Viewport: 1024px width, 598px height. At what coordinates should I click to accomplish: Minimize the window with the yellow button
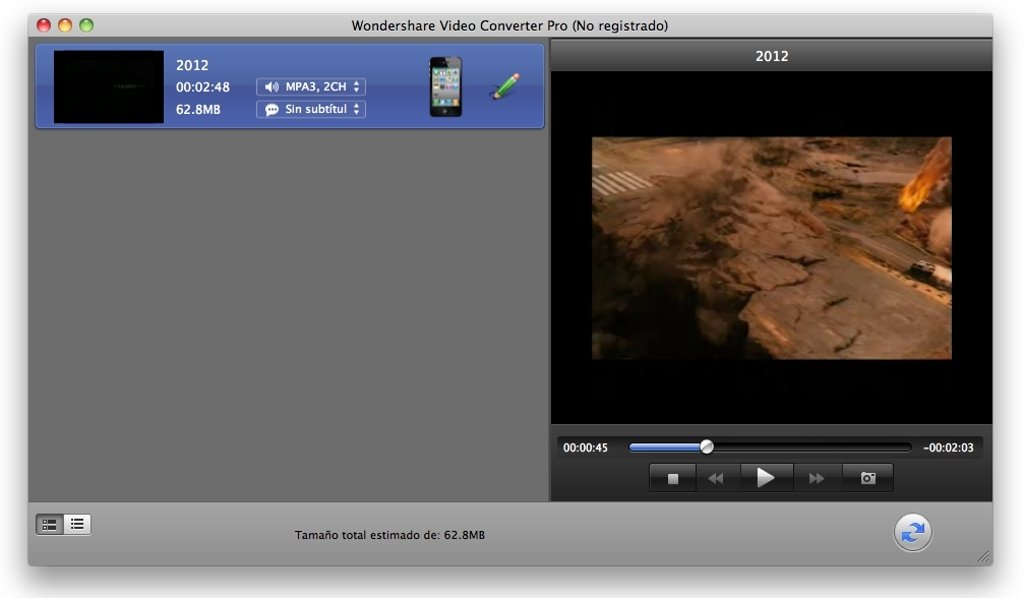(65, 25)
